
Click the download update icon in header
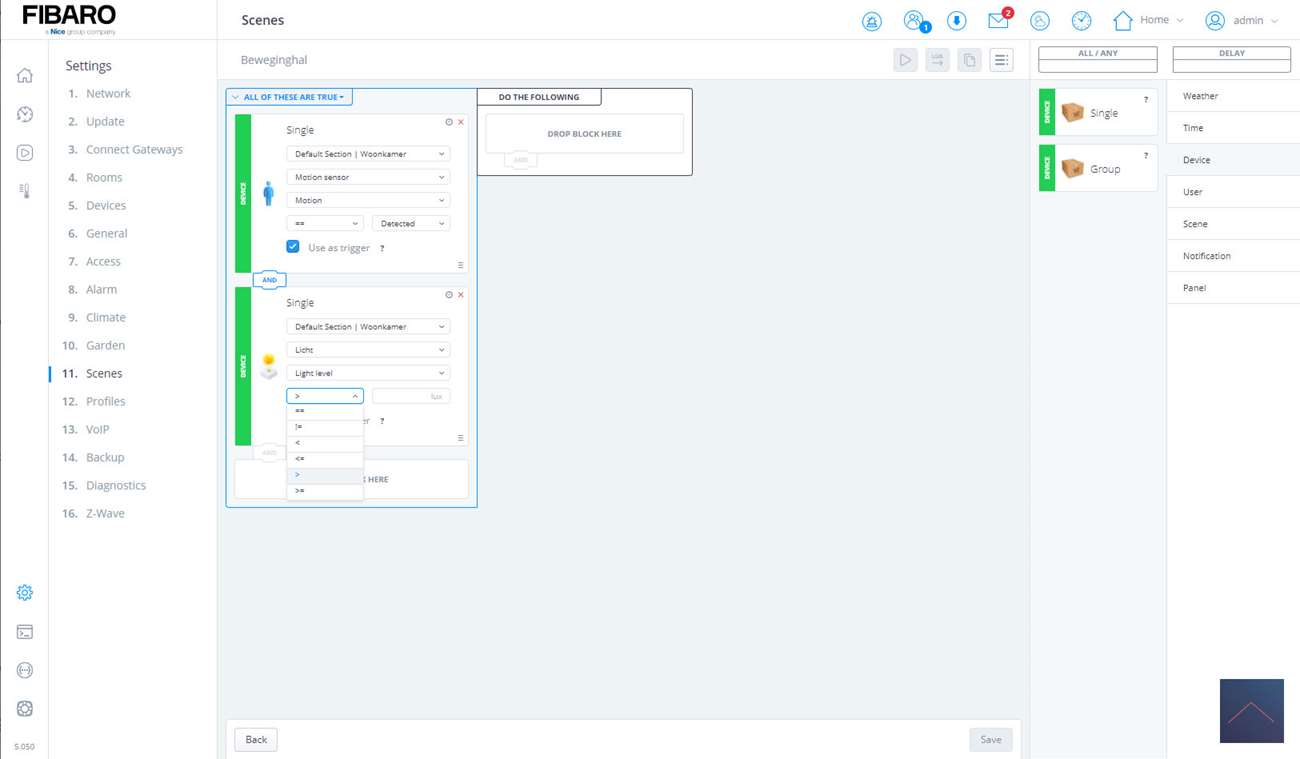click(x=956, y=20)
